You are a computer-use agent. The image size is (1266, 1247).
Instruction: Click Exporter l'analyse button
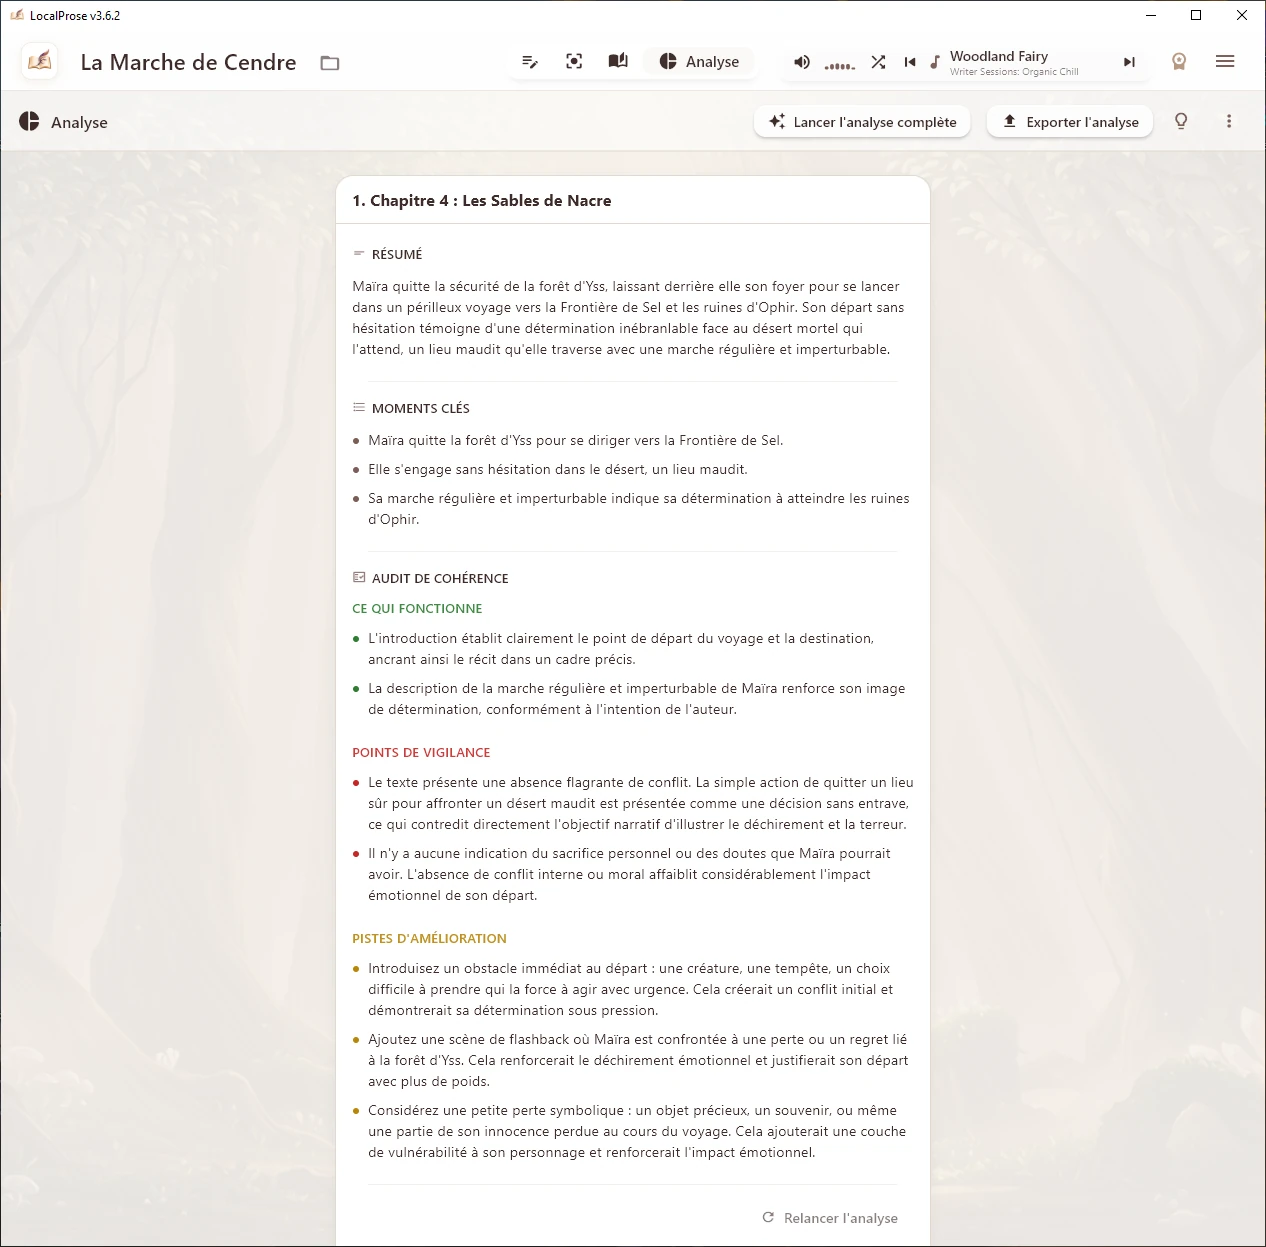(x=1070, y=122)
